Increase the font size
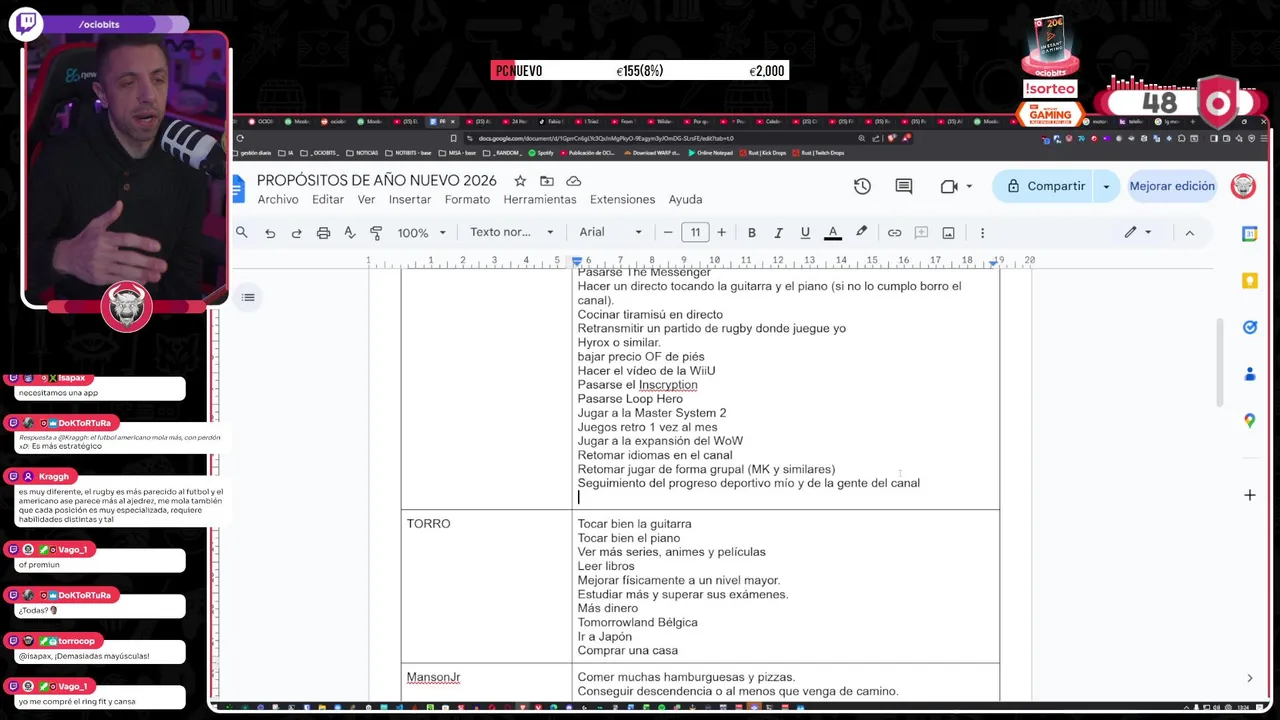1280x720 pixels. click(721, 232)
